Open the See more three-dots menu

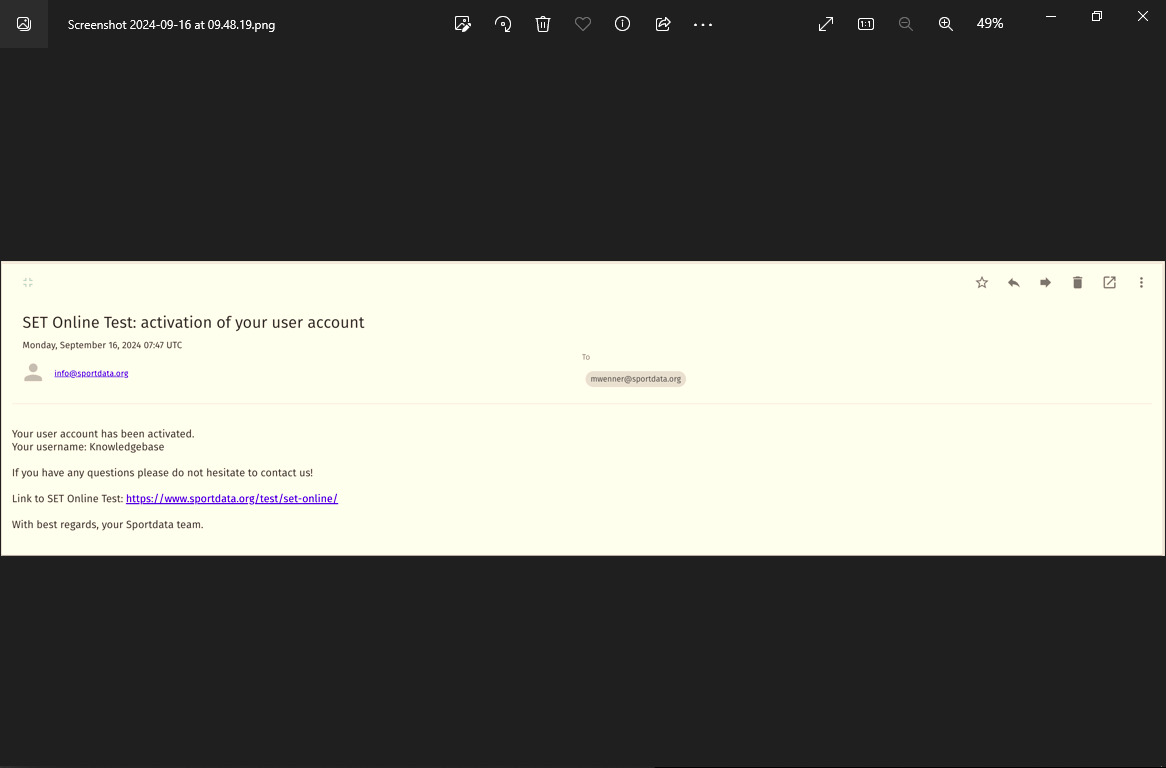[703, 24]
